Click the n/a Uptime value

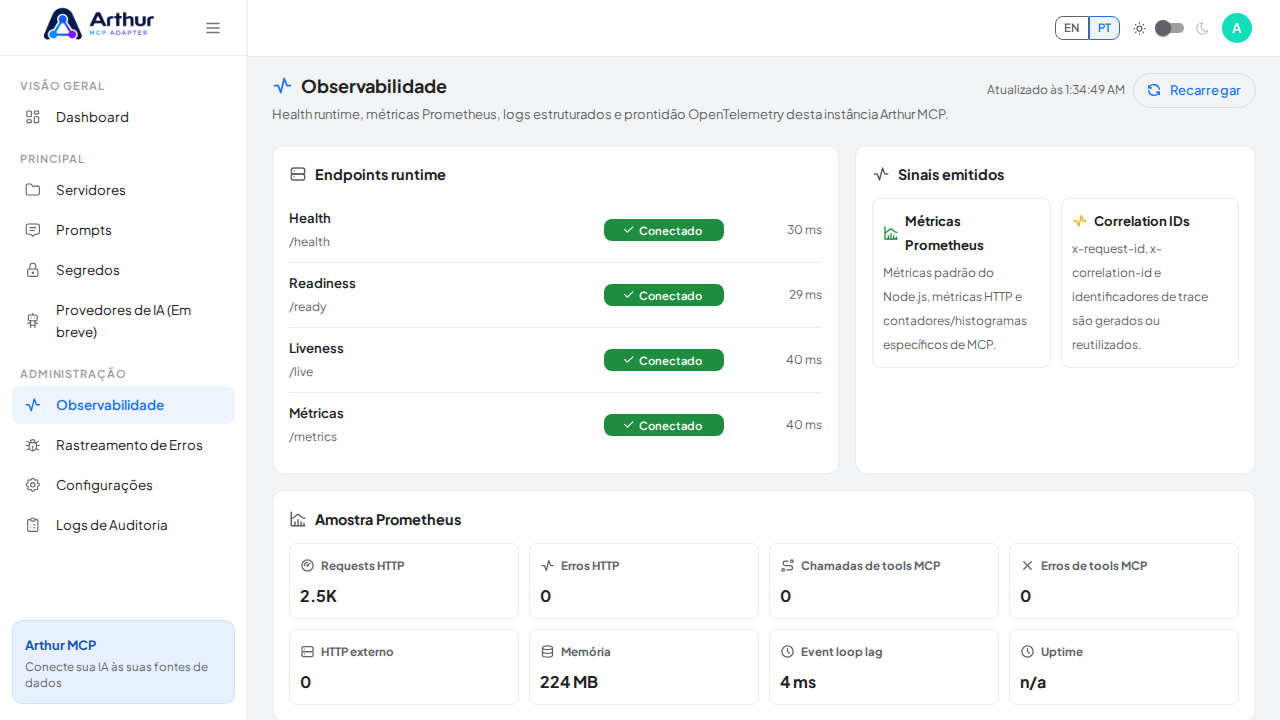click(1033, 682)
